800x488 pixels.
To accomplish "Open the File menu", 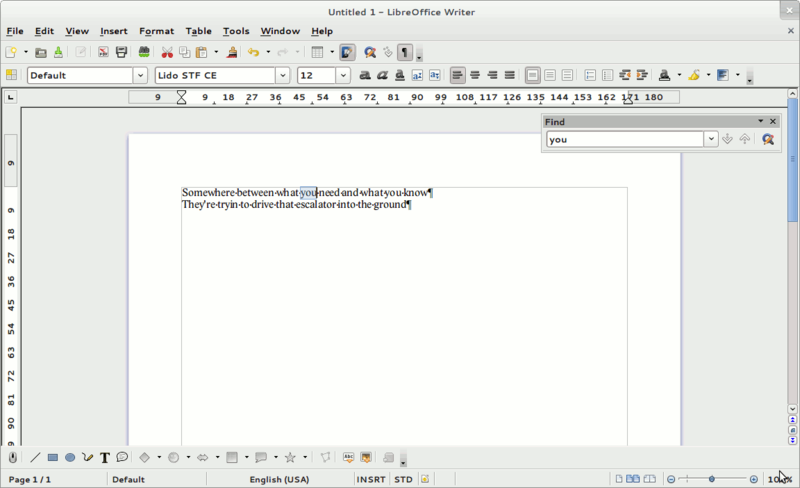I will pos(15,31).
